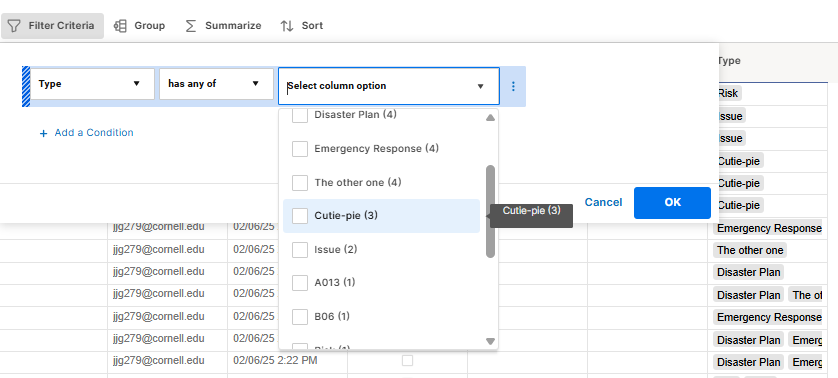Tick the Issue (2) checkbox
The image size is (838, 378).
[x=300, y=250]
